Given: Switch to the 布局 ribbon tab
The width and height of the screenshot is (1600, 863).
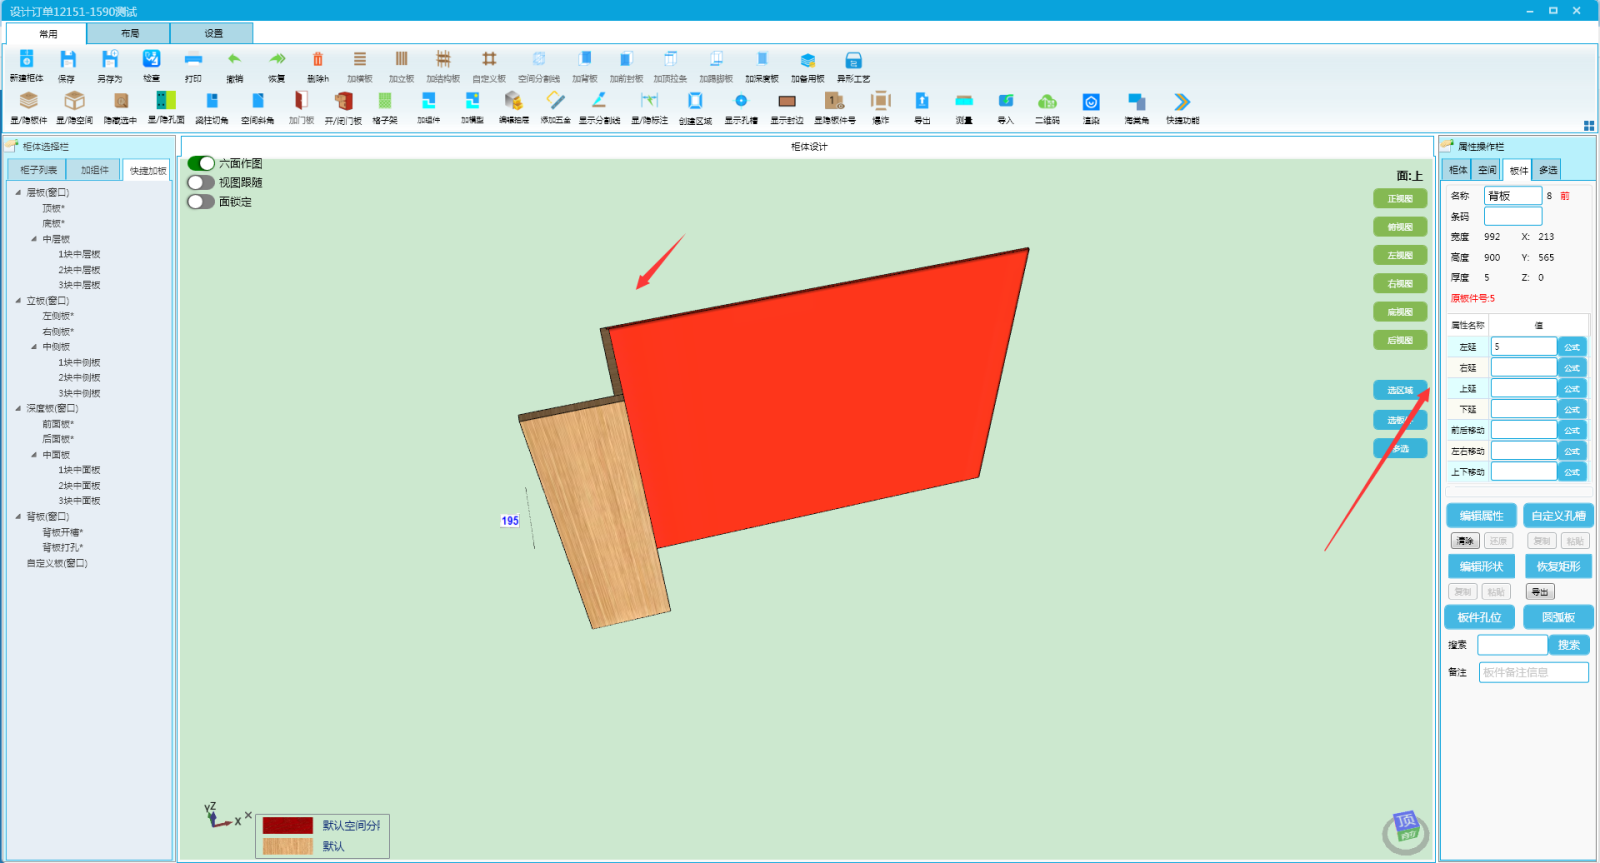Looking at the screenshot, I should click(129, 33).
